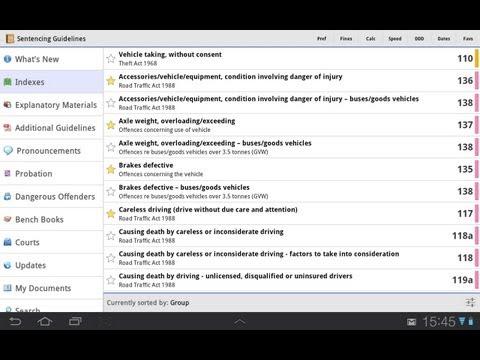Open Bench Books

click(51, 220)
